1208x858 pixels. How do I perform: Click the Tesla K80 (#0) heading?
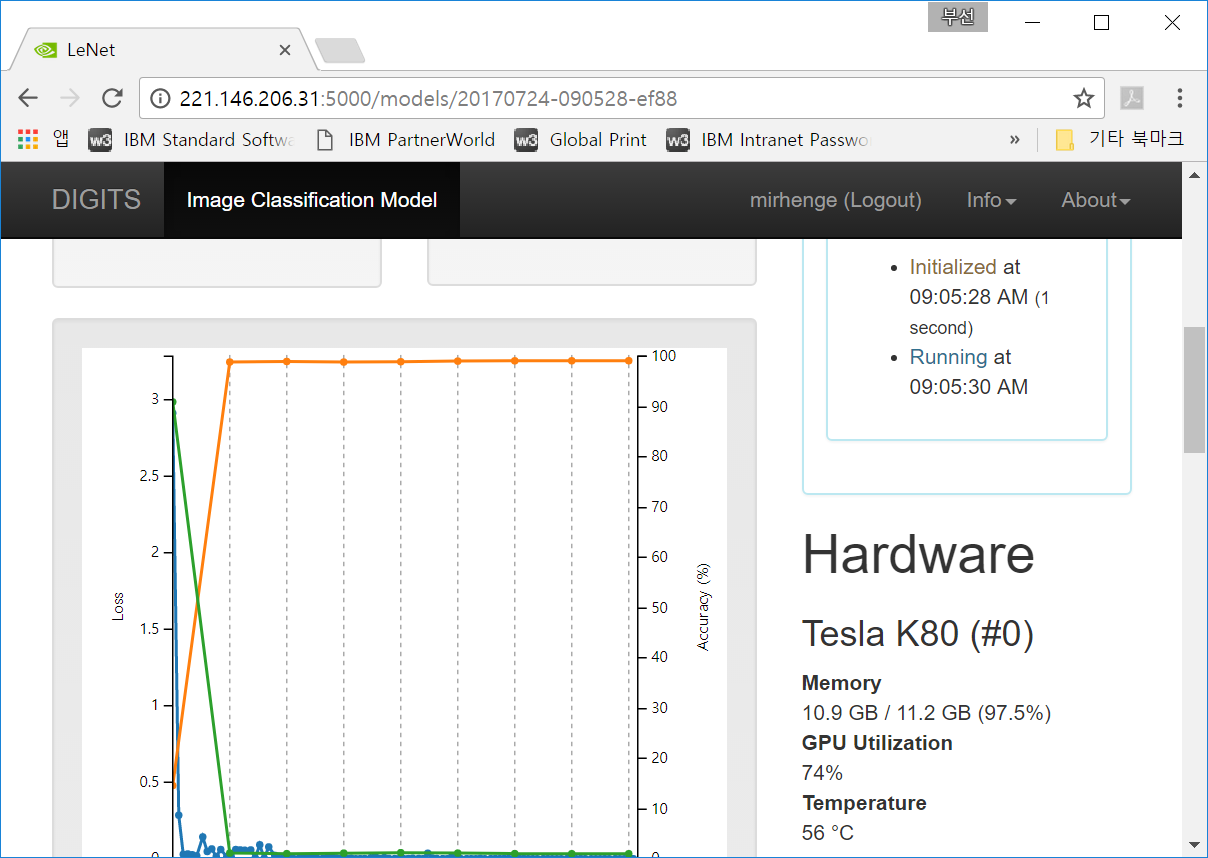pyautogui.click(x=917, y=634)
